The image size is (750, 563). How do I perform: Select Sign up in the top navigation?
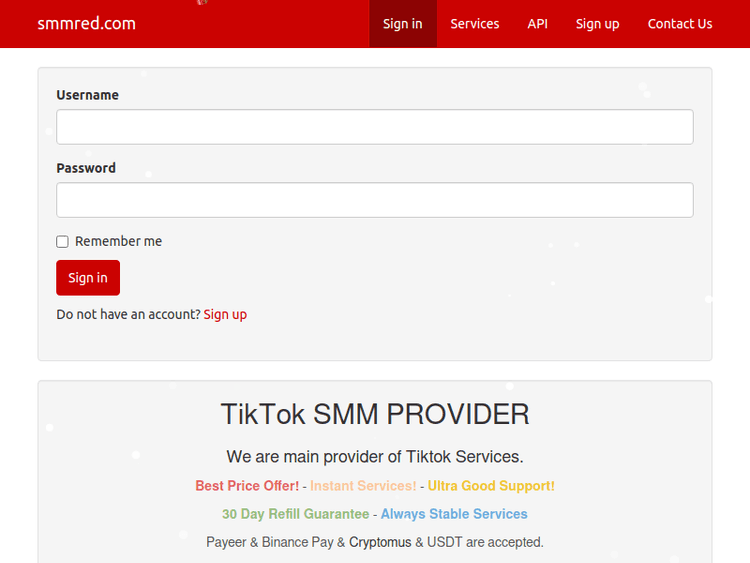pyautogui.click(x=597, y=24)
